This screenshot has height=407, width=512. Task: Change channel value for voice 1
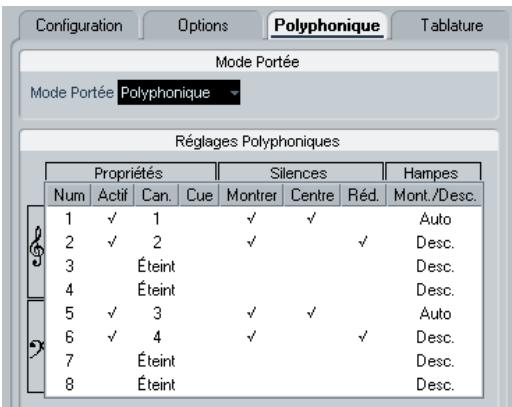coord(156,219)
